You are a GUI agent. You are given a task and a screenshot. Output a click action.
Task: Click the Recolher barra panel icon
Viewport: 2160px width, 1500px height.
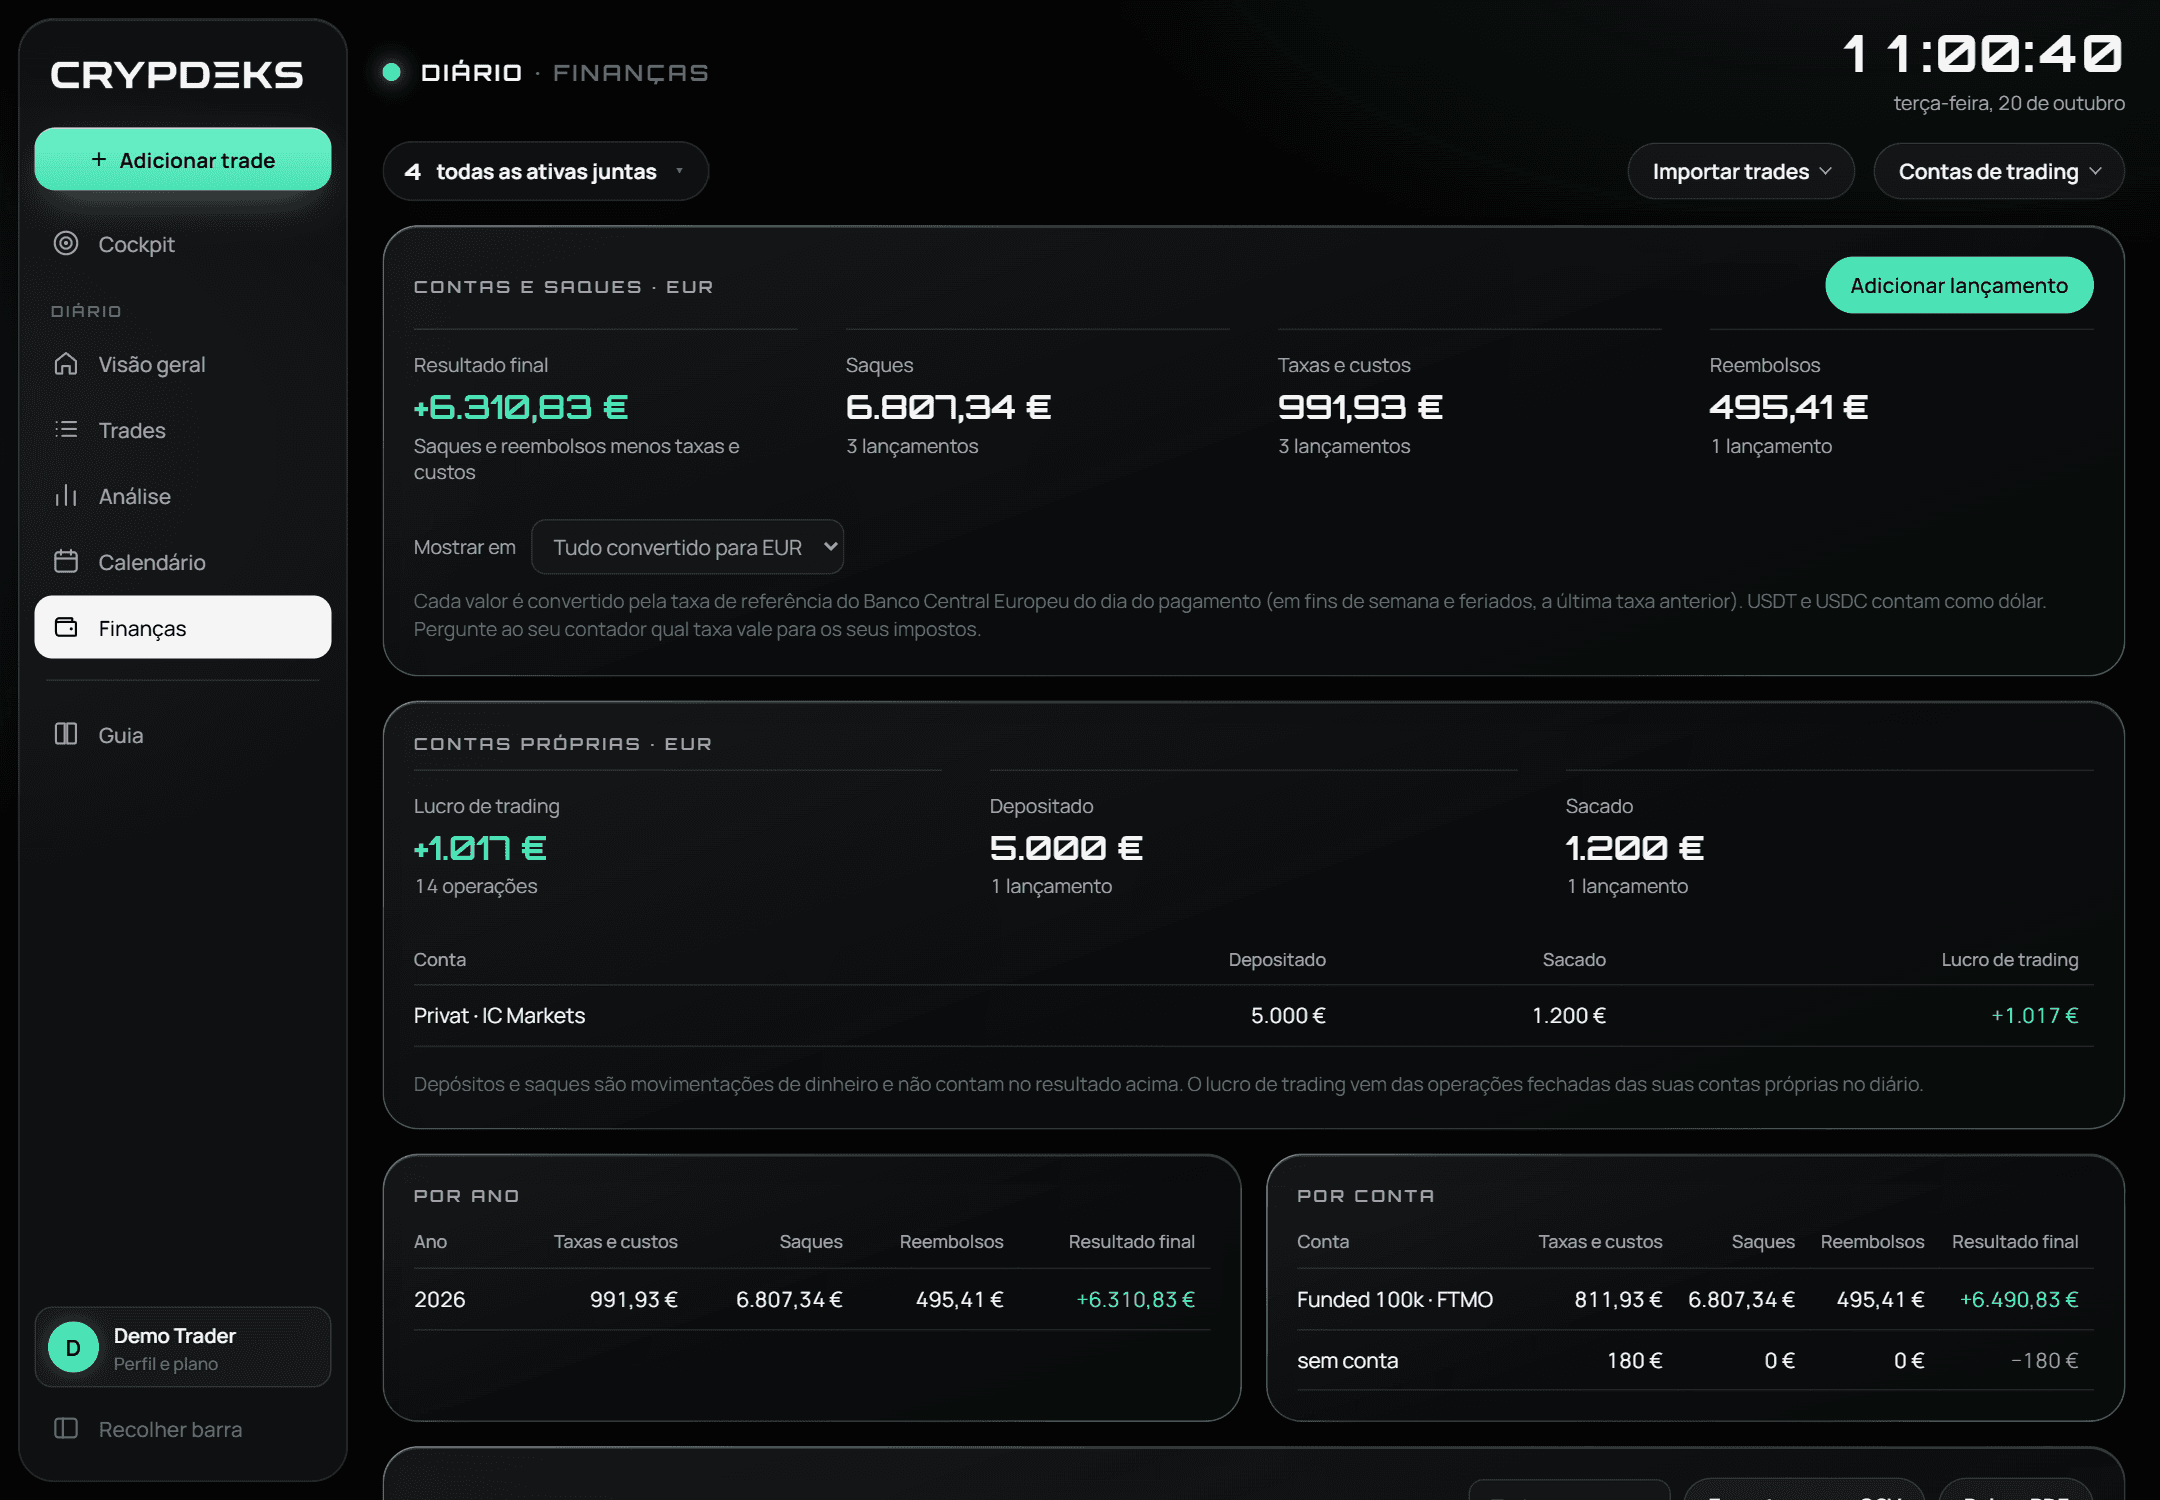coord(66,1428)
